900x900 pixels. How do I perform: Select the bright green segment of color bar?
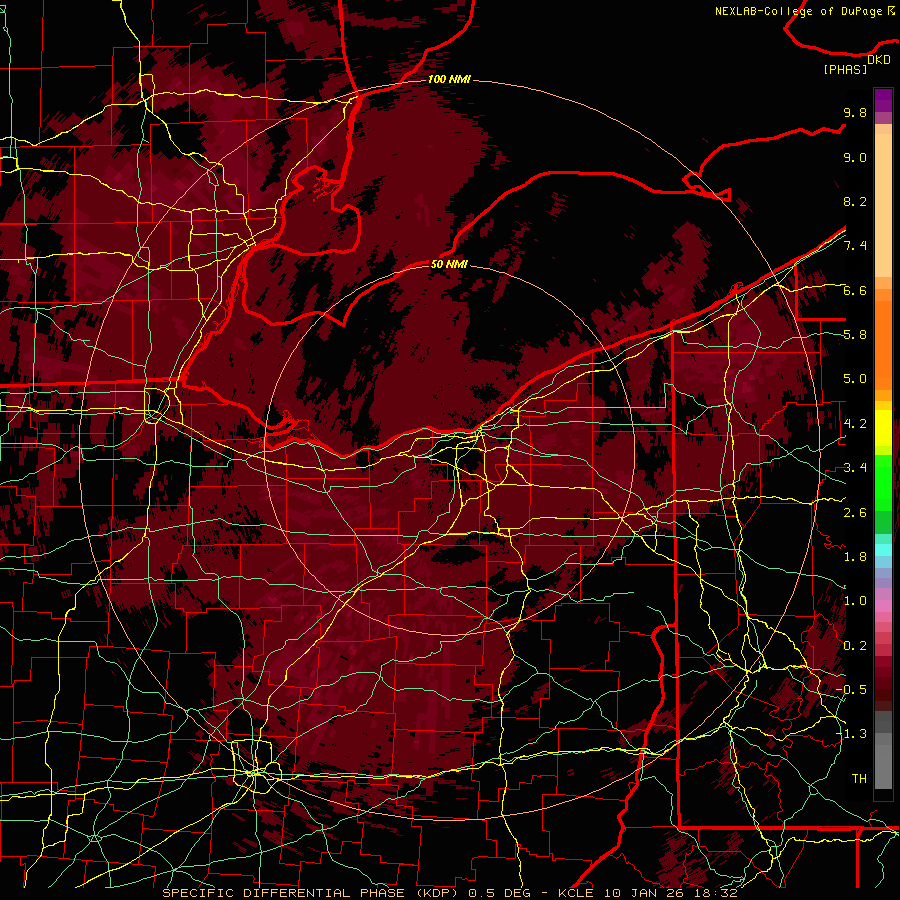pos(883,482)
